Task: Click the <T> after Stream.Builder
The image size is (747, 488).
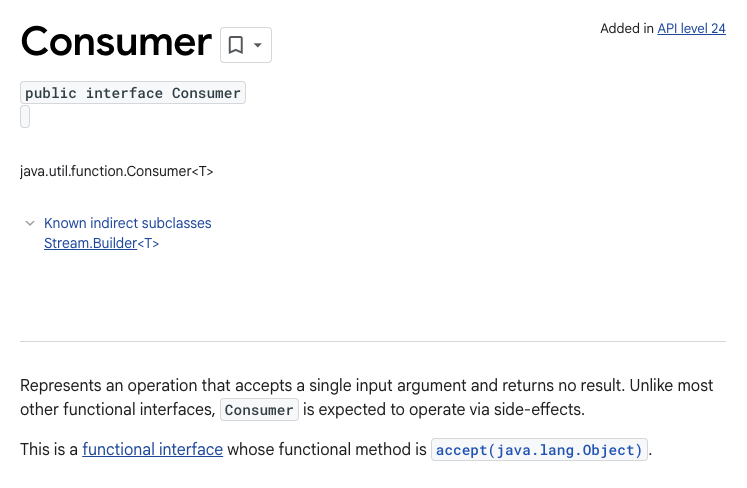Action: pyautogui.click(x=148, y=243)
